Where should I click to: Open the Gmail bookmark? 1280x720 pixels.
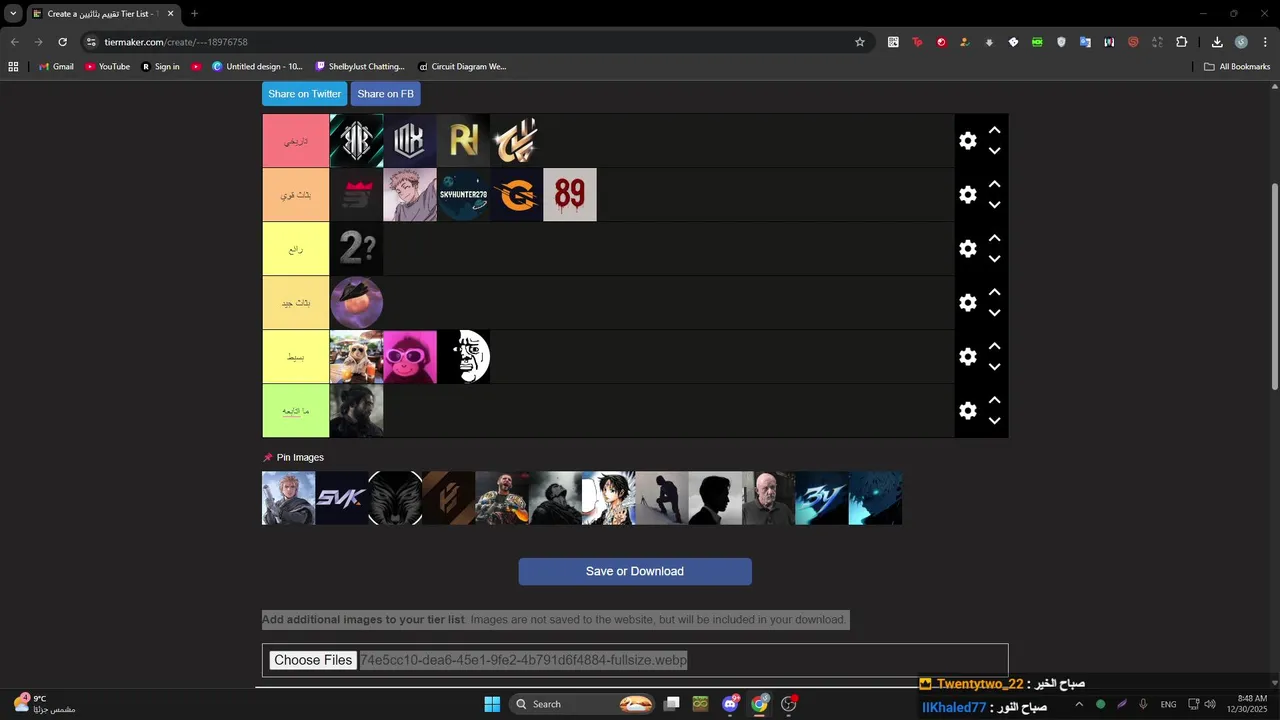[x=56, y=67]
